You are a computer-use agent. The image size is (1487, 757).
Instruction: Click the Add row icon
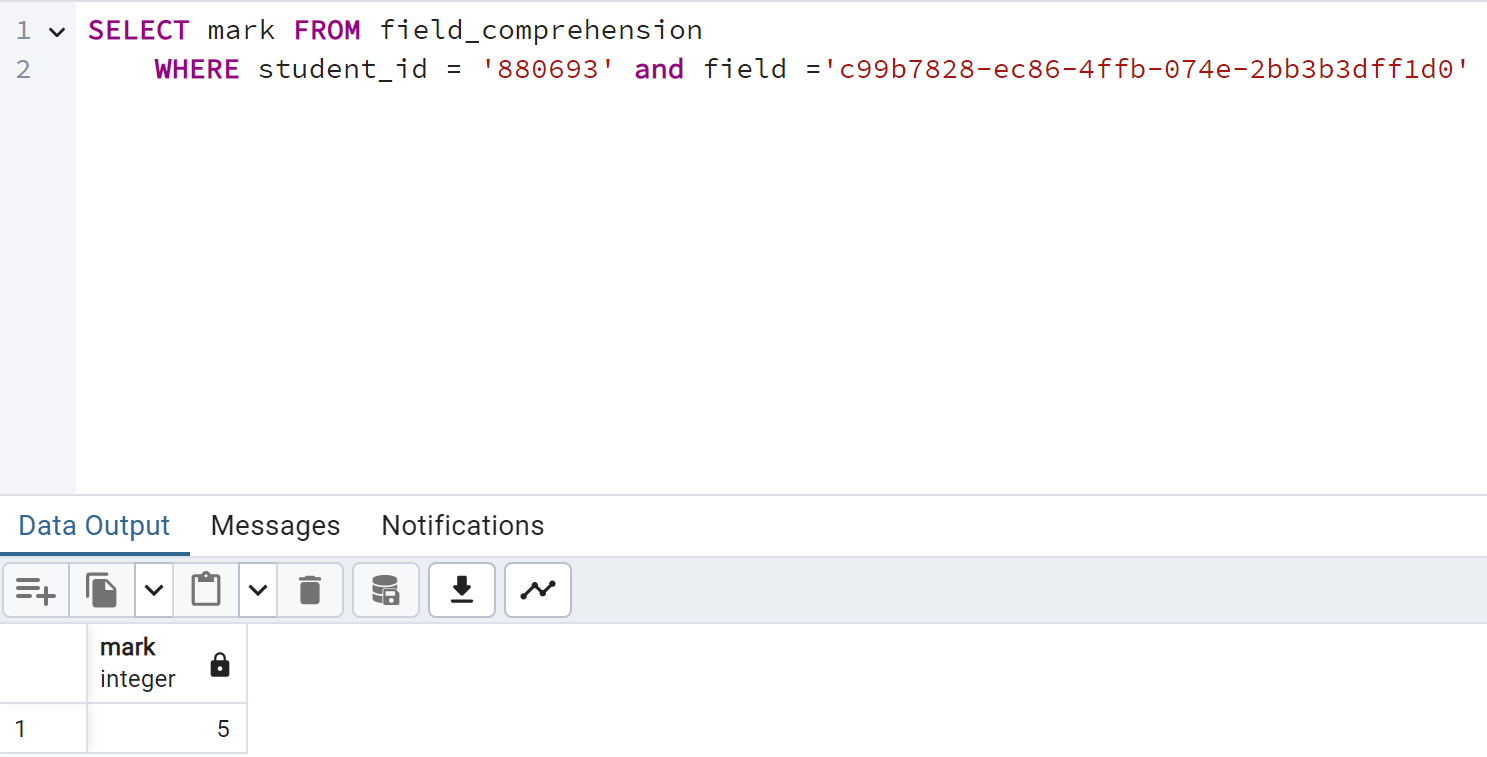[36, 590]
